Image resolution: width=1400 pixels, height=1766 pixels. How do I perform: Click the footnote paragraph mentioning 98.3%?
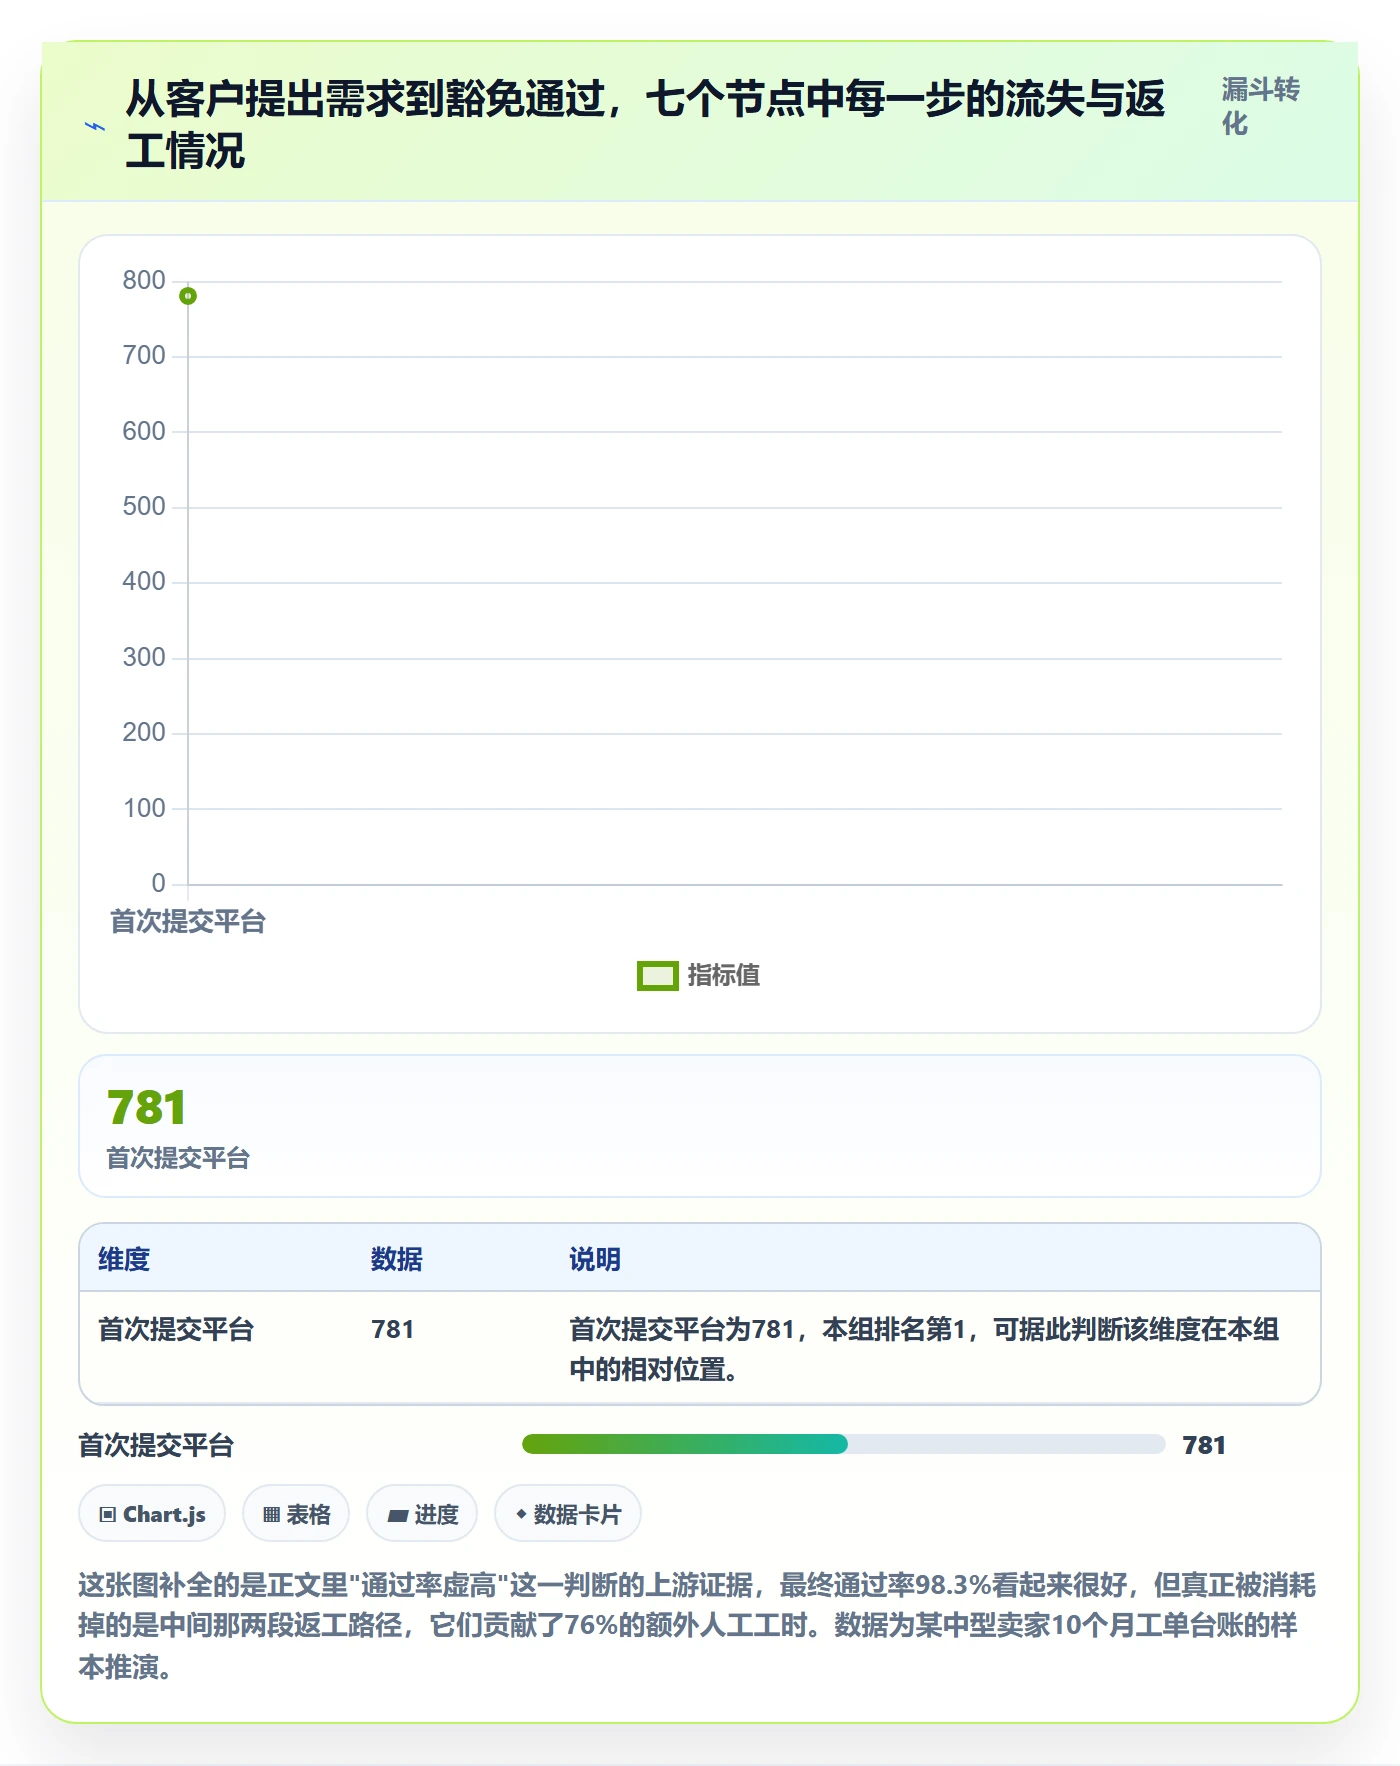[x=697, y=1626]
